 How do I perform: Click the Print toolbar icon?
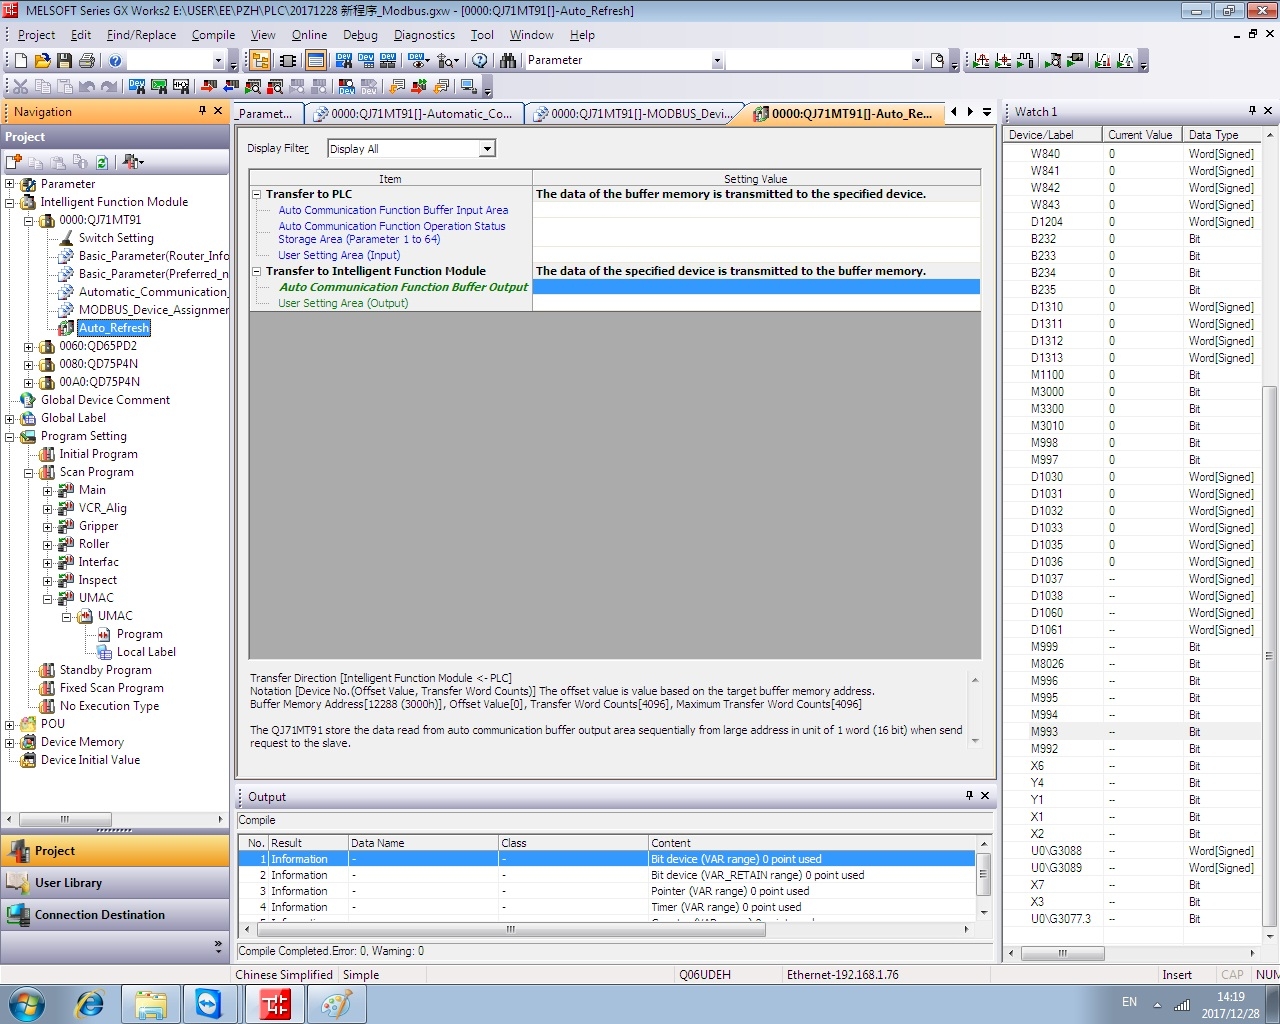(x=86, y=61)
